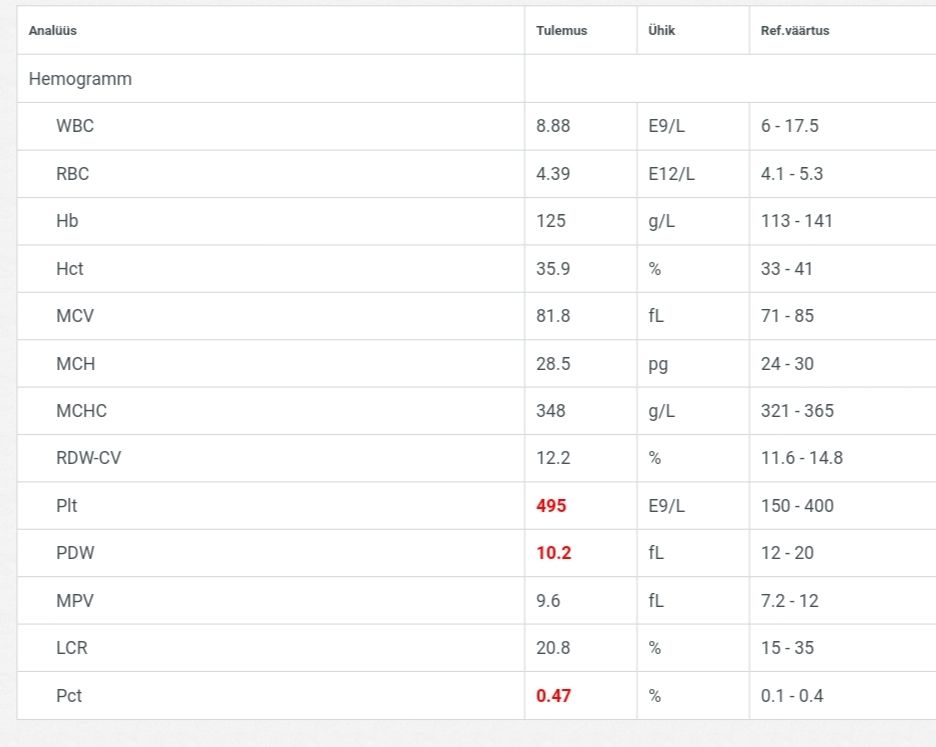936x747 pixels.
Task: Click the LCR result value 20.8
Action: (553, 648)
